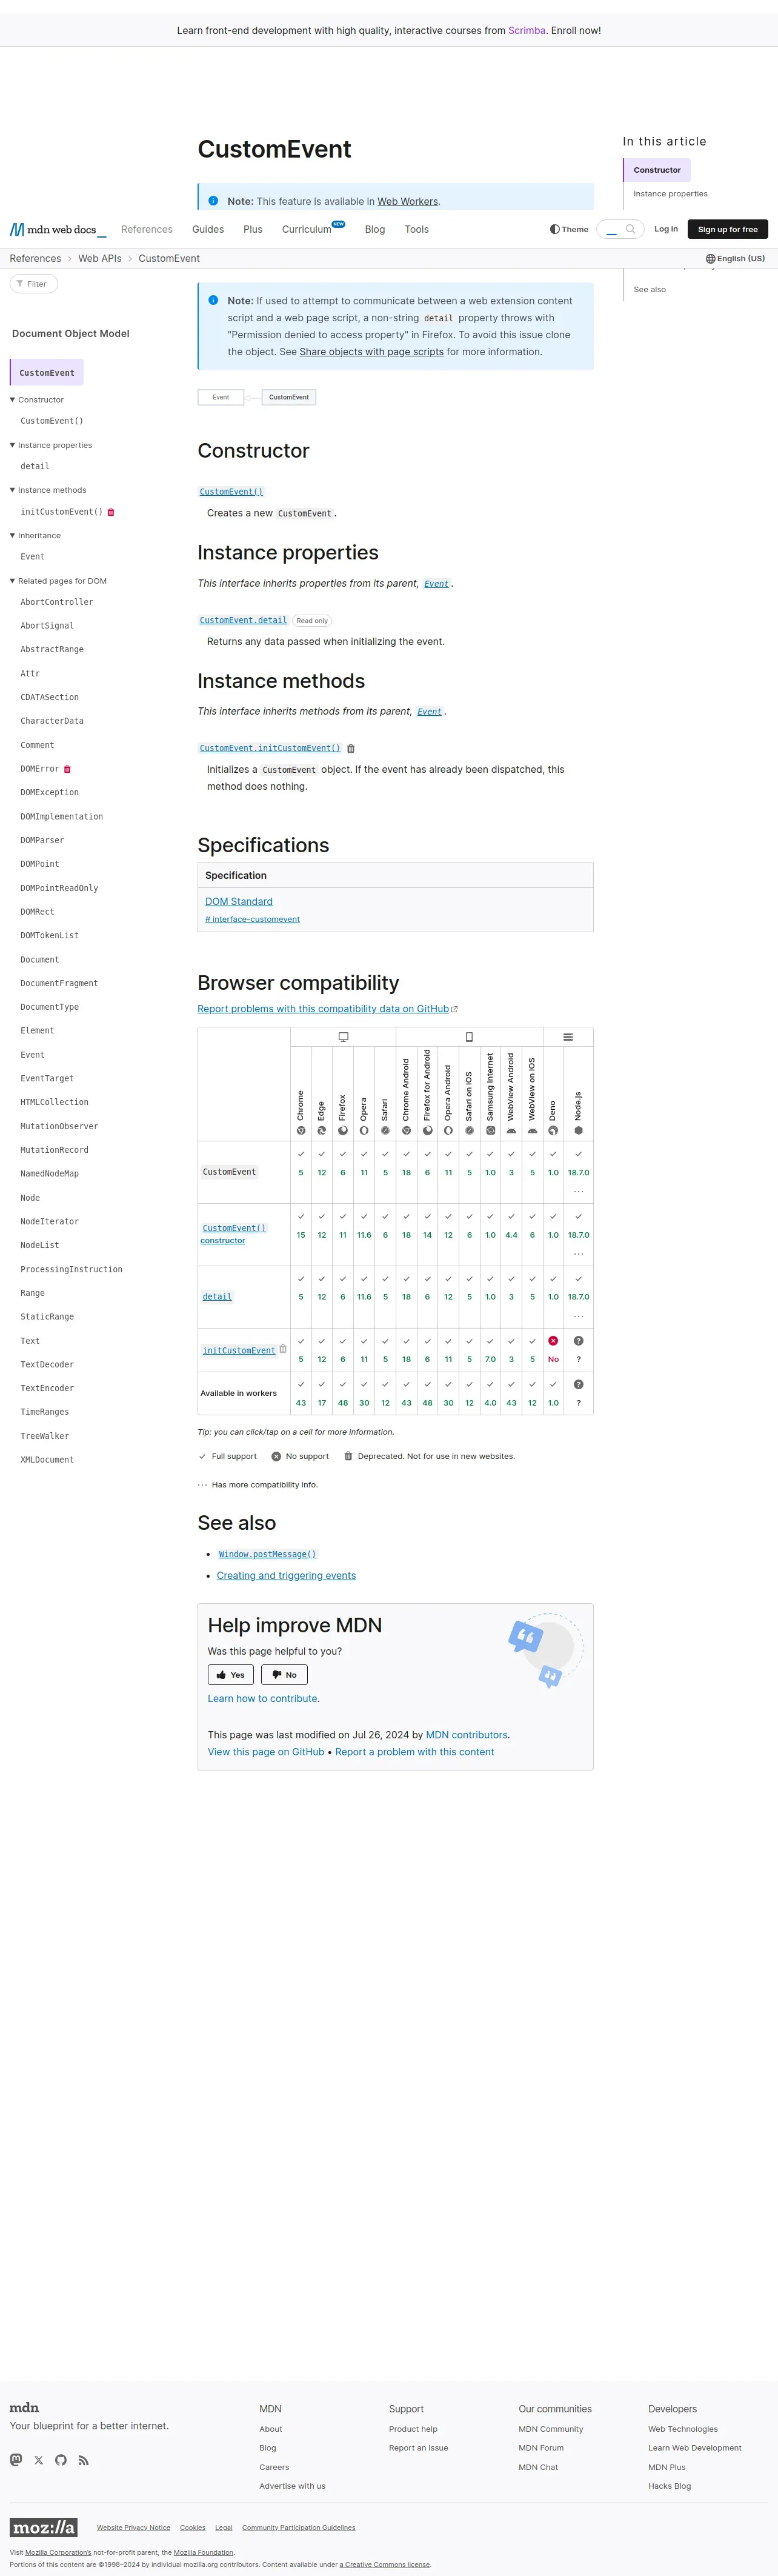Click the search magnifier icon in header
Screen dimensions: 778x2576
coord(630,229)
